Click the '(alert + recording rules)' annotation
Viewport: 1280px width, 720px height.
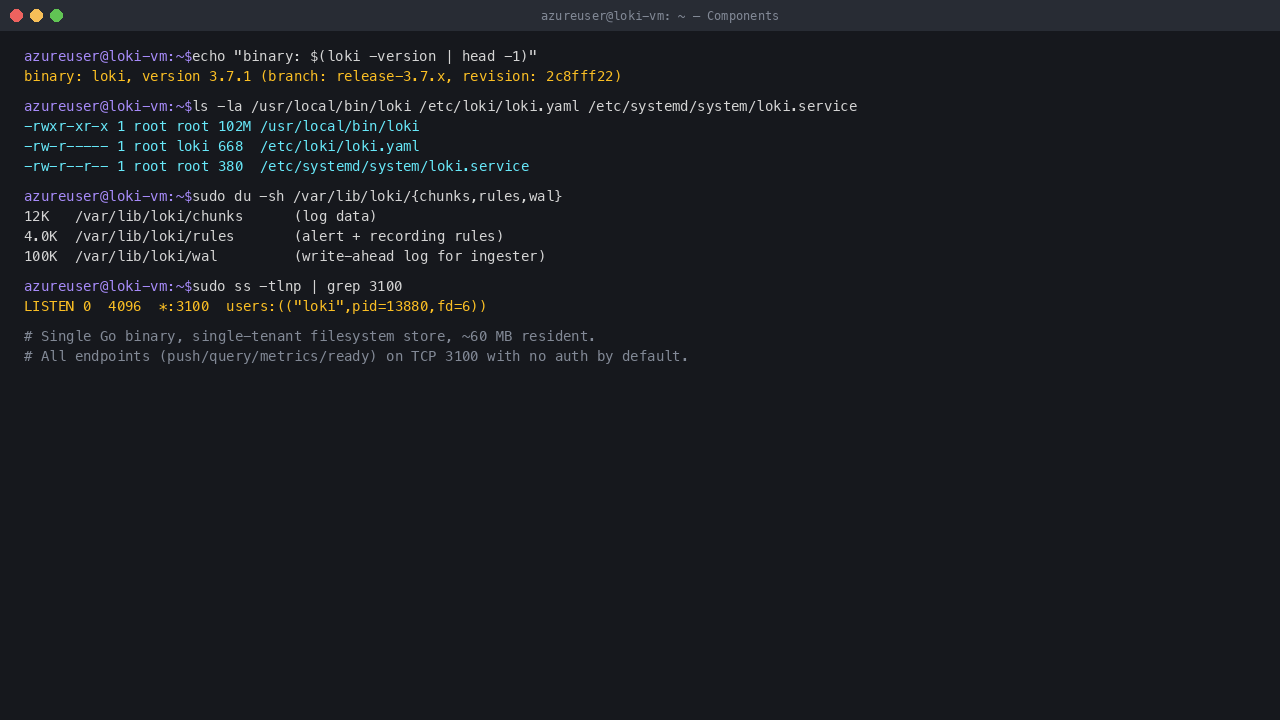(399, 236)
